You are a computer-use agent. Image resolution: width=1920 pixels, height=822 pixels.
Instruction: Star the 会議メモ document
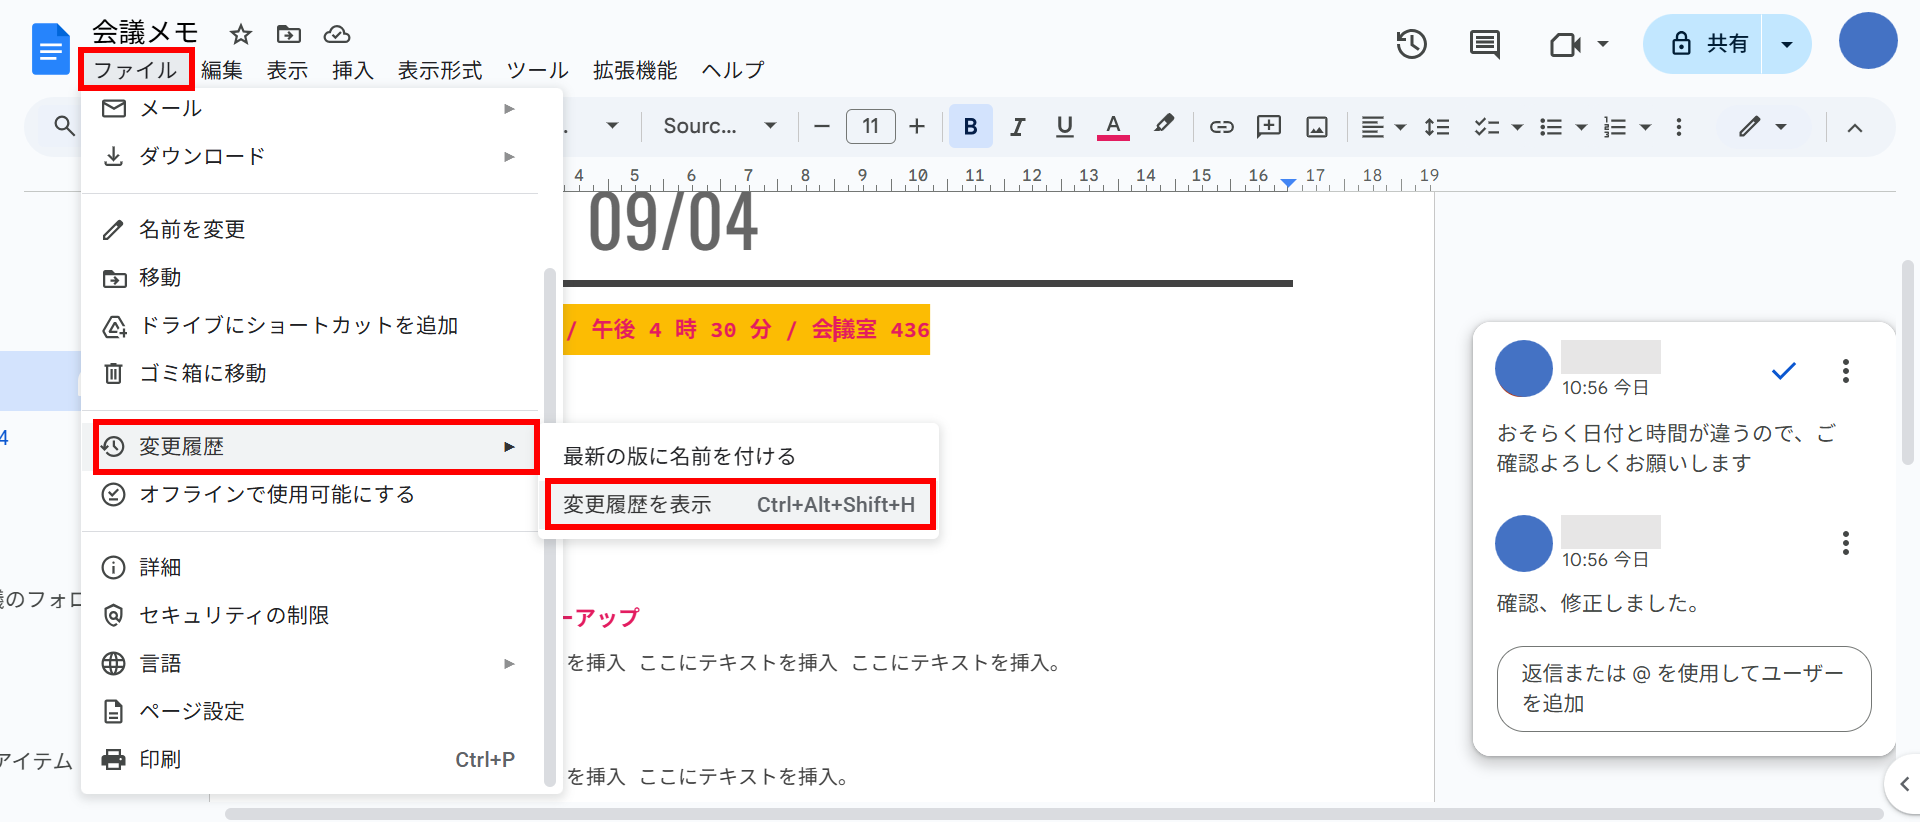pos(240,35)
